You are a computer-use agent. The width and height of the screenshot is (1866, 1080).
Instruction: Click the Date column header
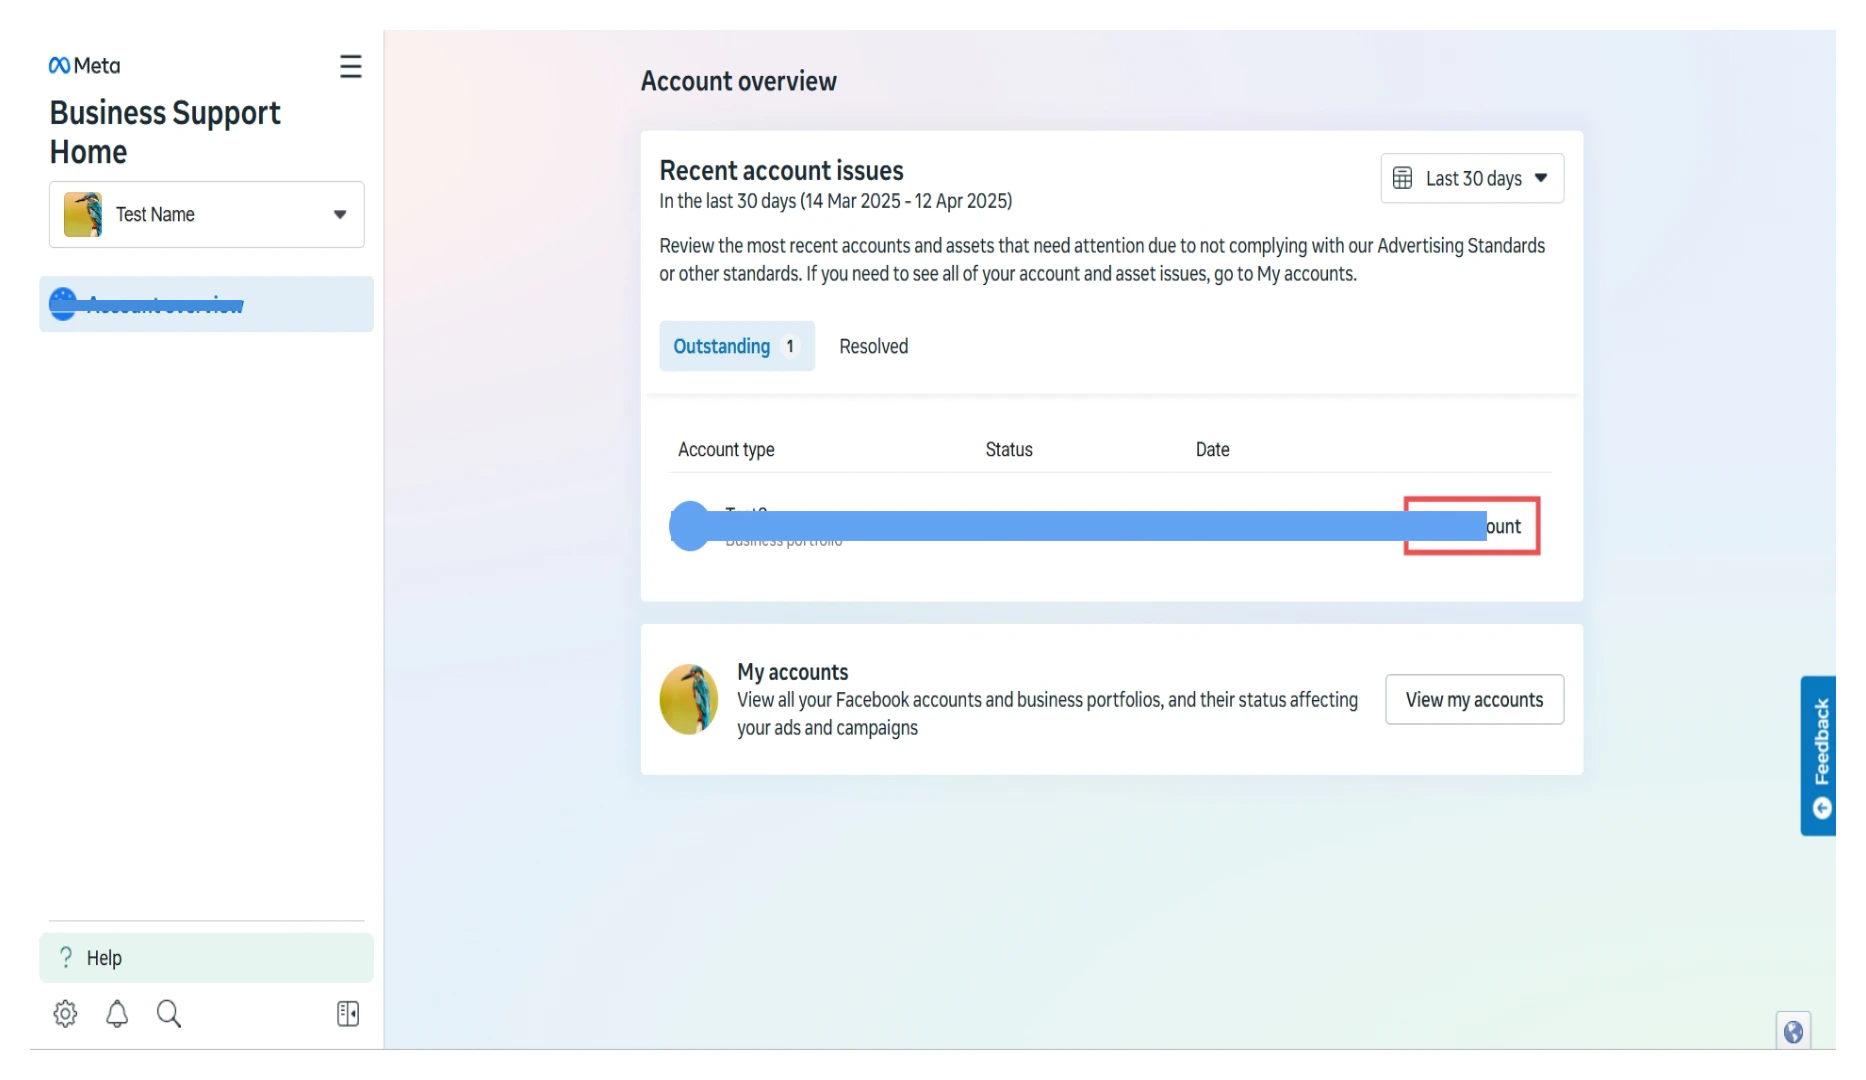click(1213, 450)
